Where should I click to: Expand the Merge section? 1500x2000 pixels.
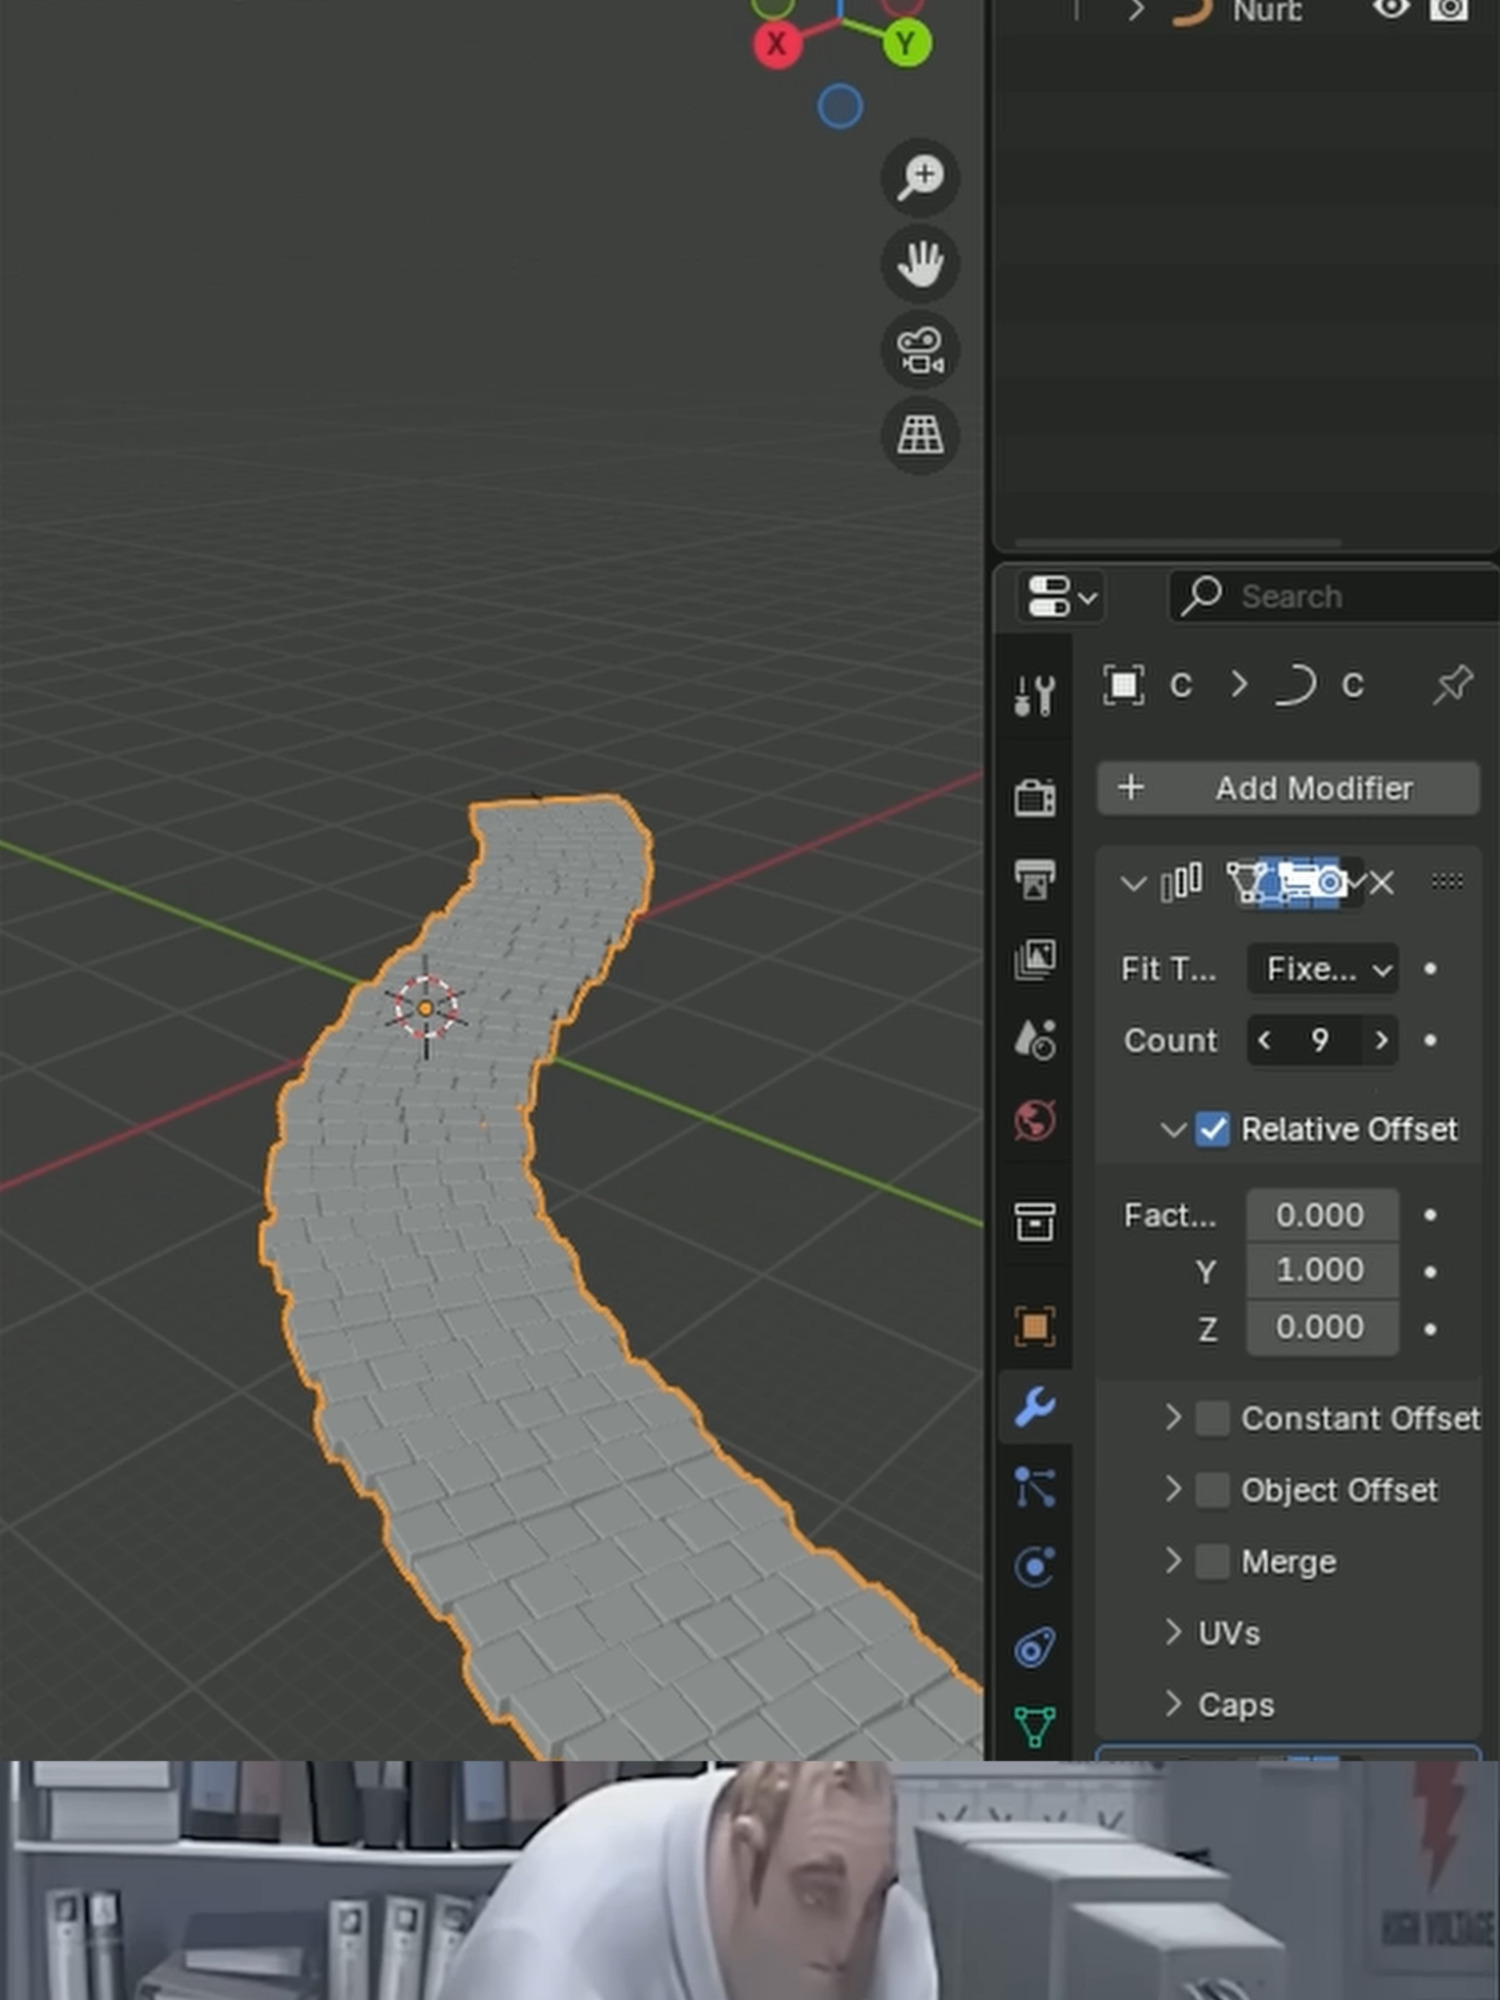coord(1173,1561)
